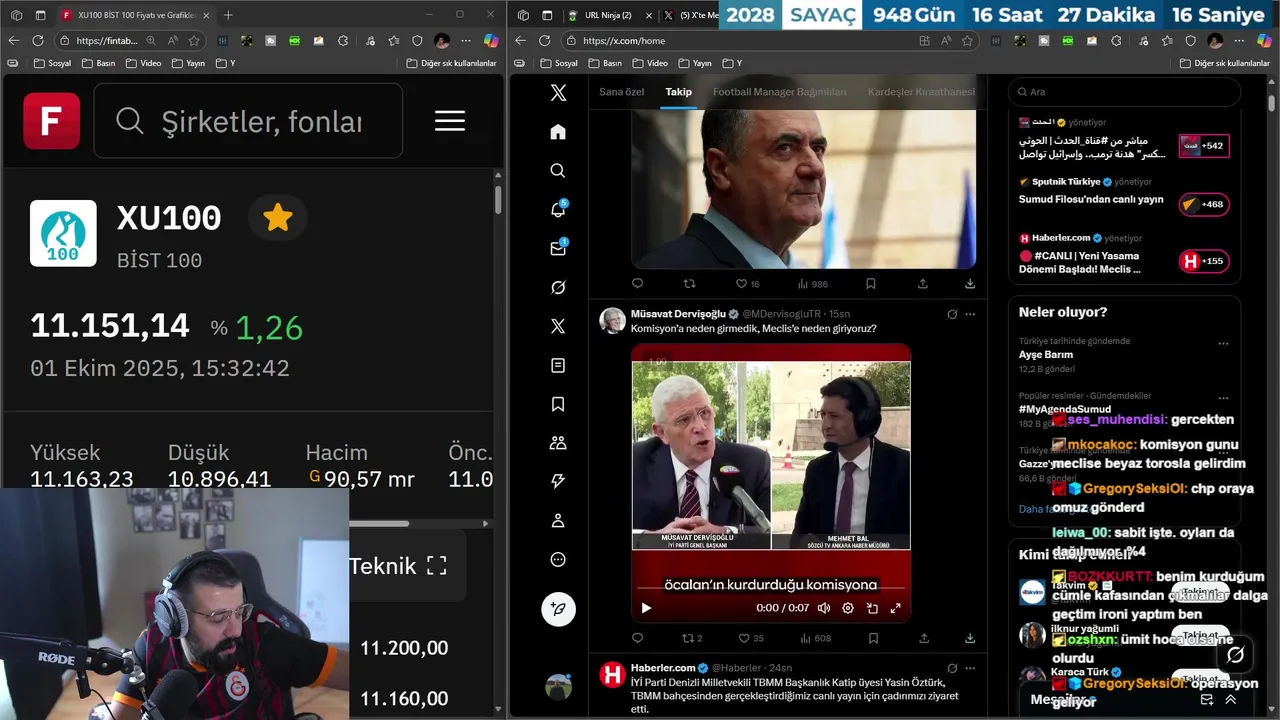Open the Fintables hamburger menu
The image size is (1280, 720).
[x=450, y=121]
